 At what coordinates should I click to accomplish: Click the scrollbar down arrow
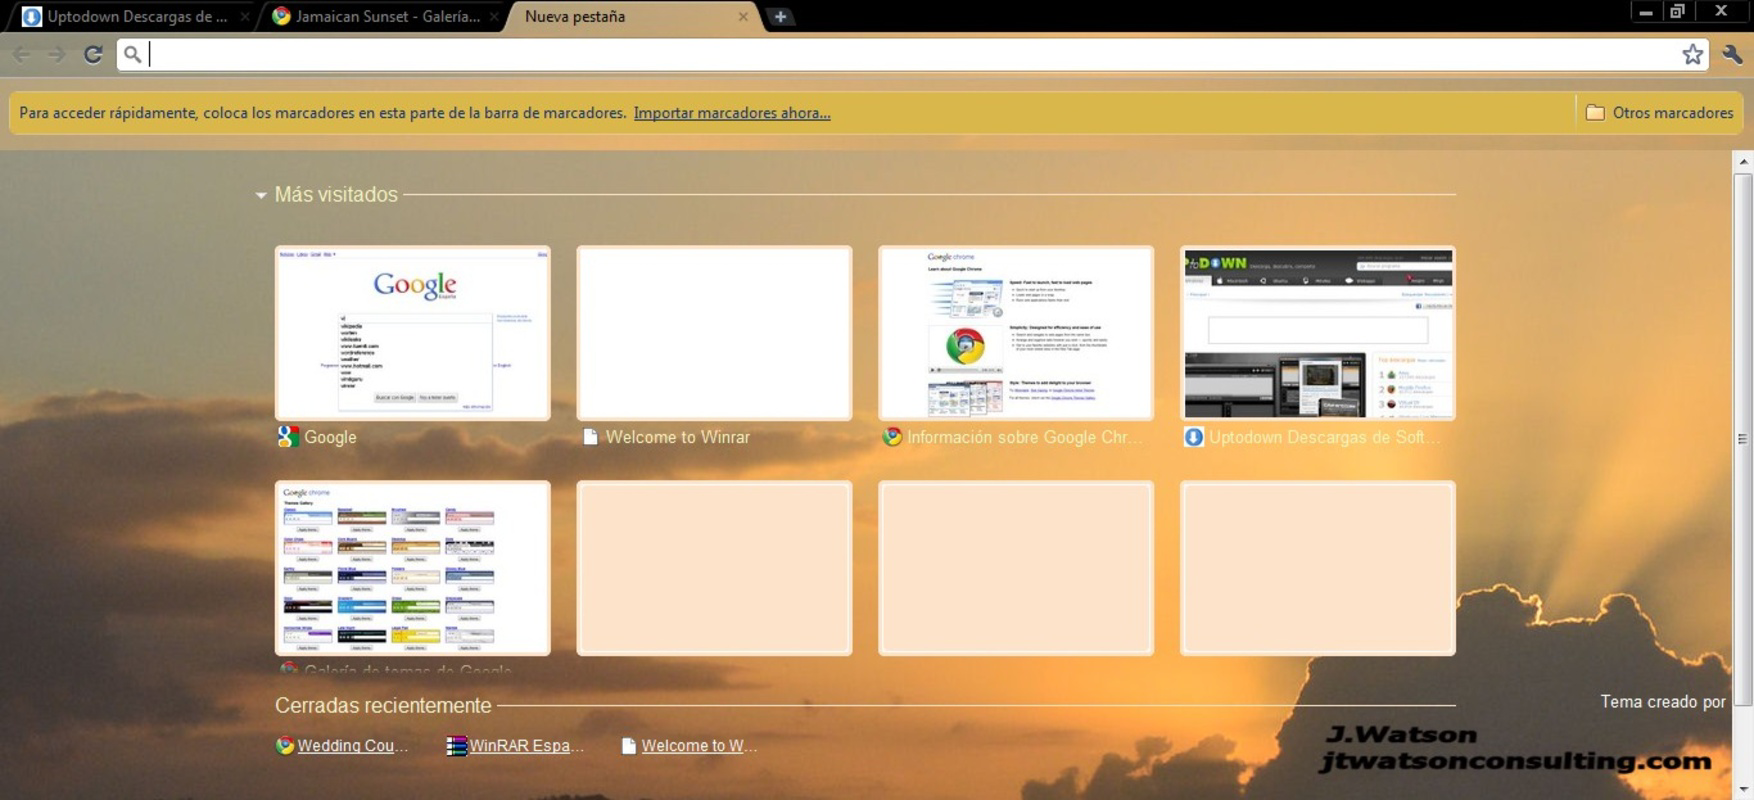click(1743, 790)
